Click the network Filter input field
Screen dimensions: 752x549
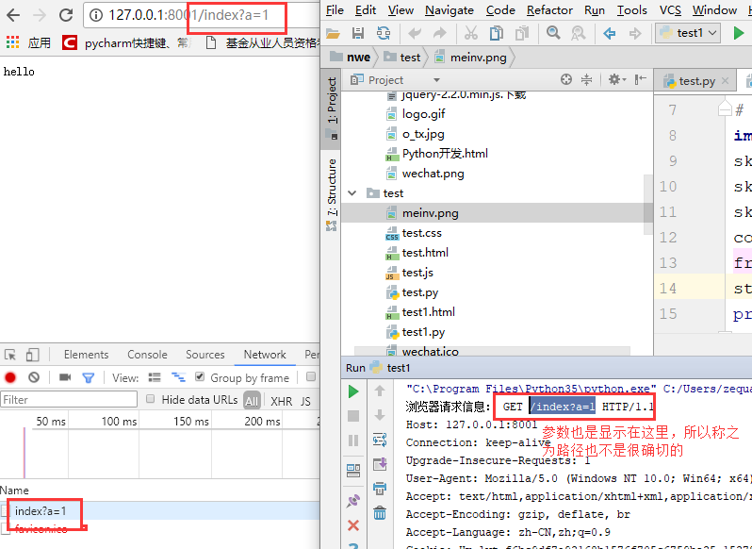68,399
